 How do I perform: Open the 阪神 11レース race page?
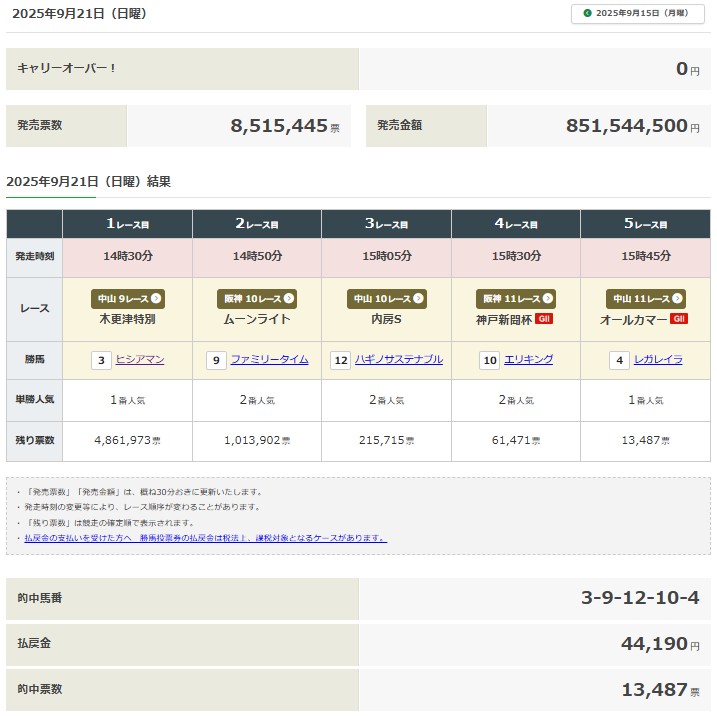pyautogui.click(x=517, y=299)
